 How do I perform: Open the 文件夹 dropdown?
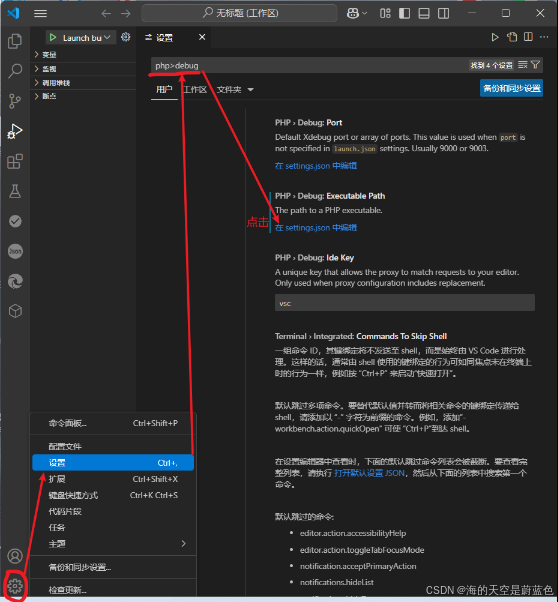(x=235, y=89)
